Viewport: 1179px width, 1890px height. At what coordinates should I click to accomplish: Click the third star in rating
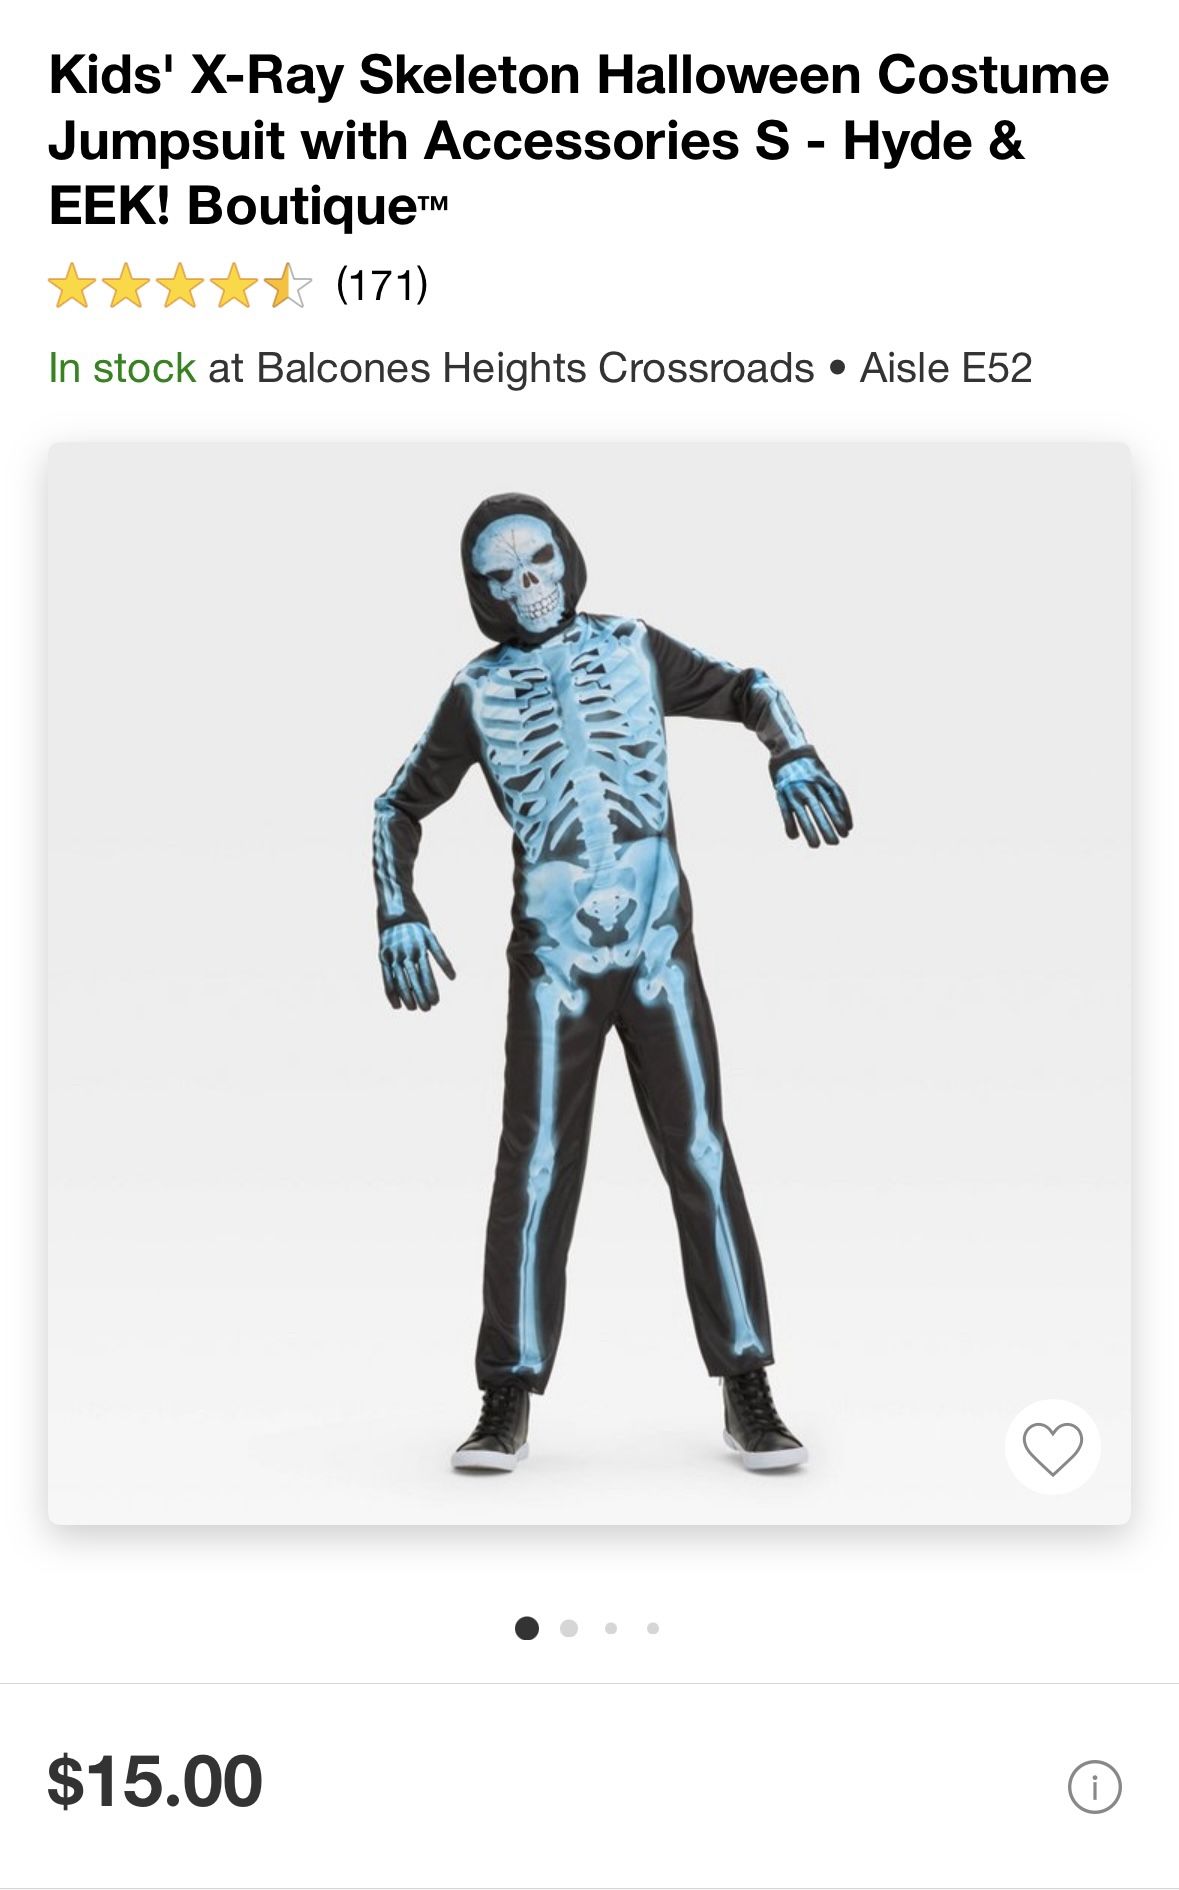click(180, 286)
